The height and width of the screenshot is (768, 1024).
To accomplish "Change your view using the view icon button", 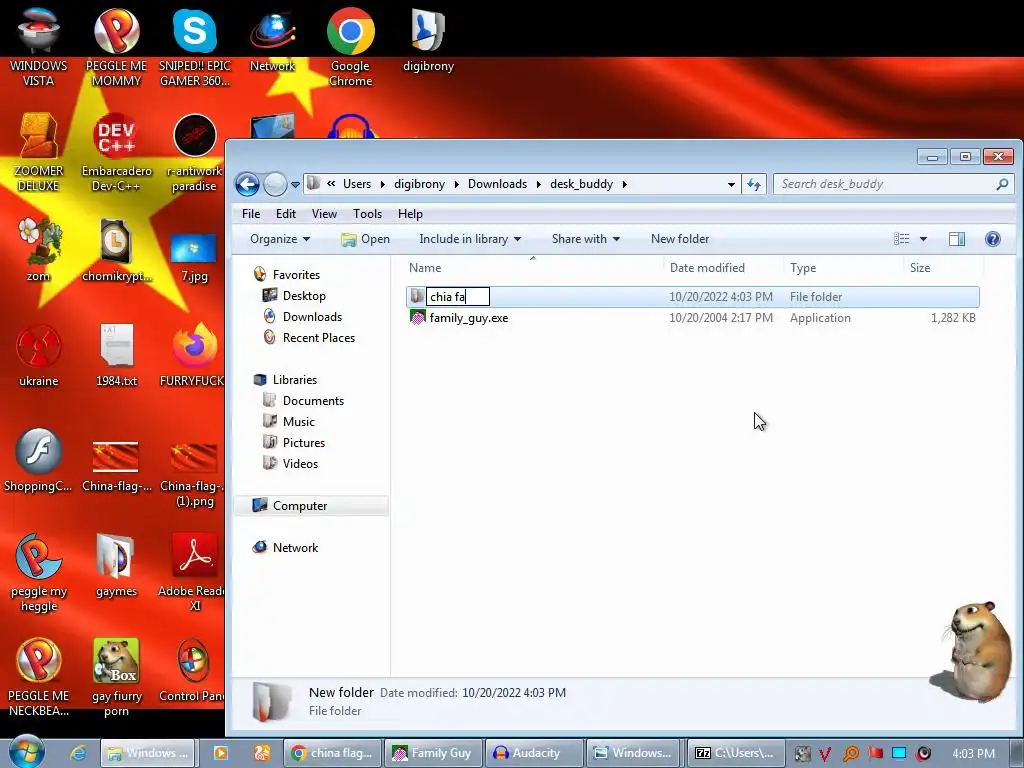I will (x=902, y=239).
